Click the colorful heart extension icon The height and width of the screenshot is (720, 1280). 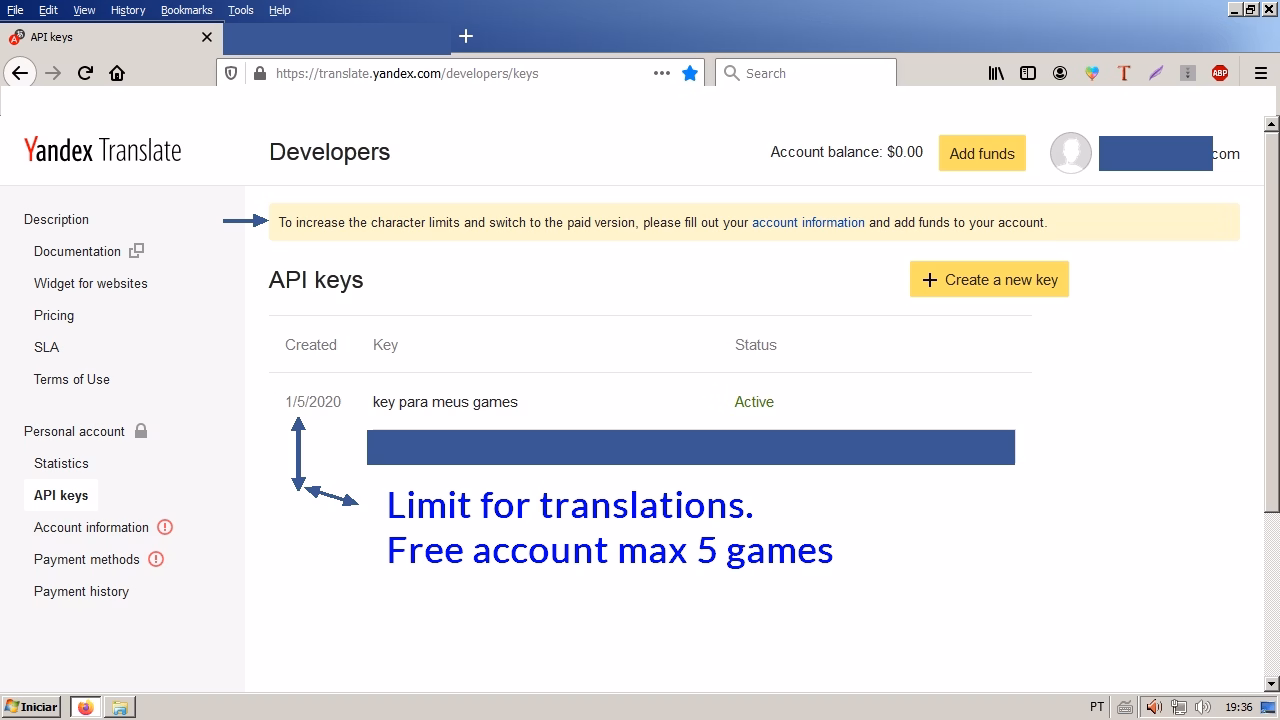click(x=1092, y=73)
